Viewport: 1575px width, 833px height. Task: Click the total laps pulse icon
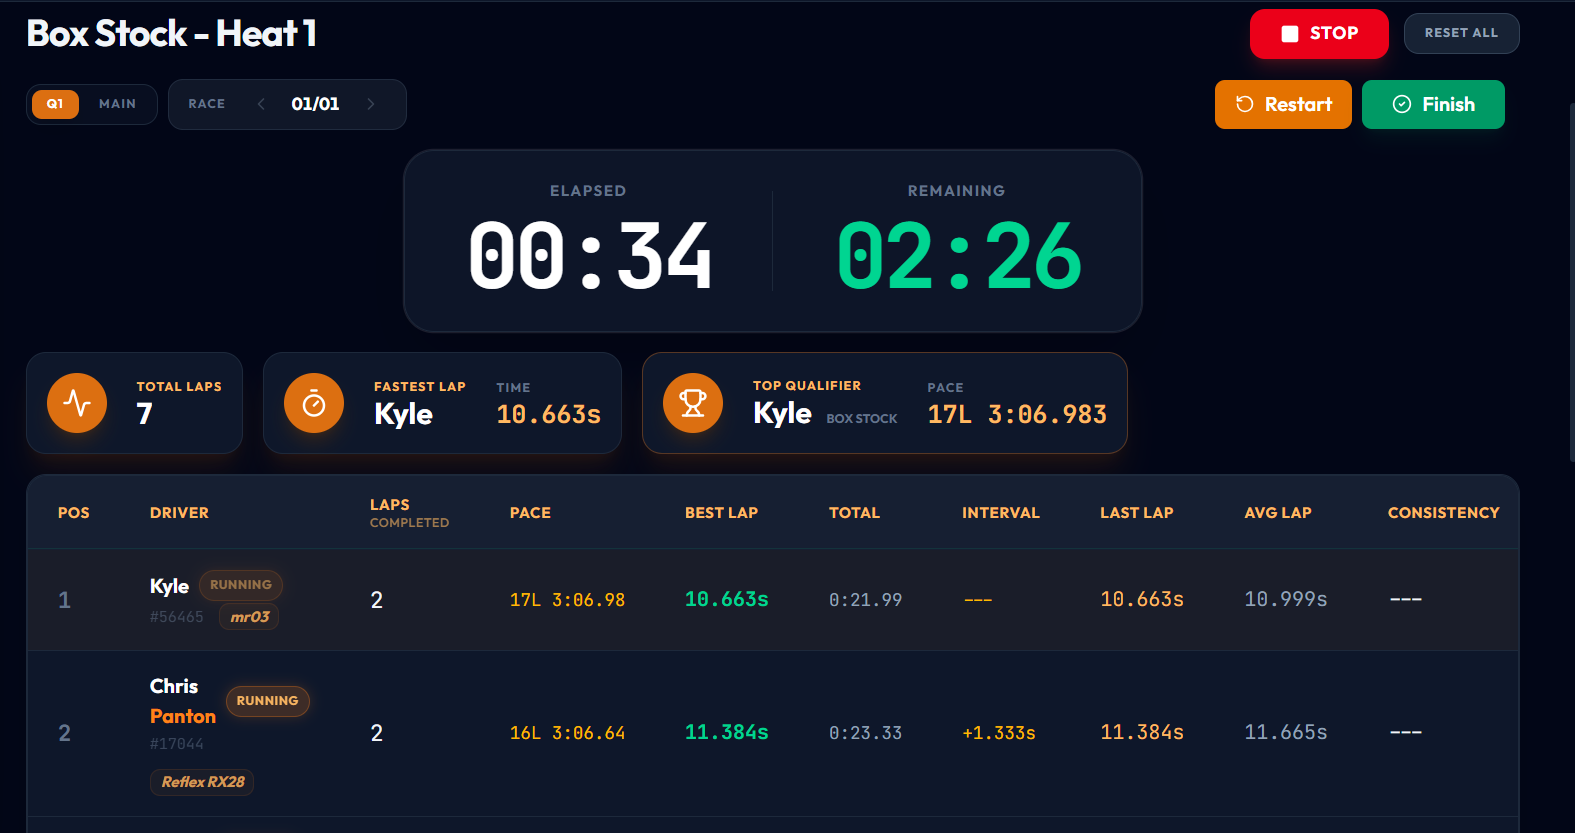click(77, 403)
